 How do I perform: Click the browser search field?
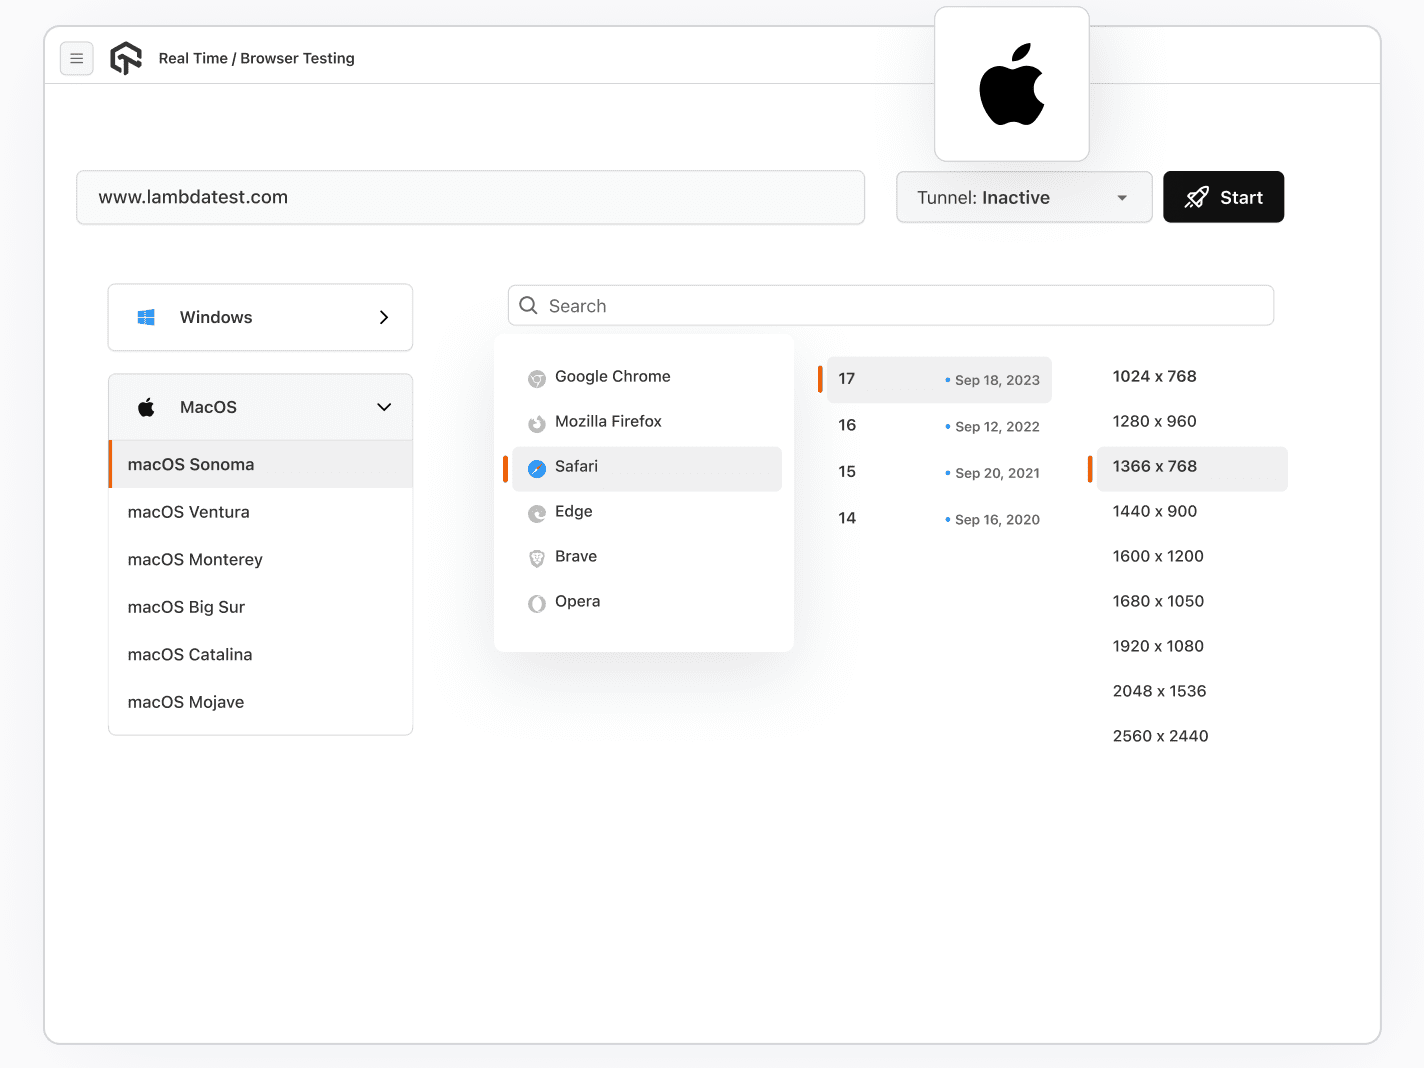[x=890, y=306]
